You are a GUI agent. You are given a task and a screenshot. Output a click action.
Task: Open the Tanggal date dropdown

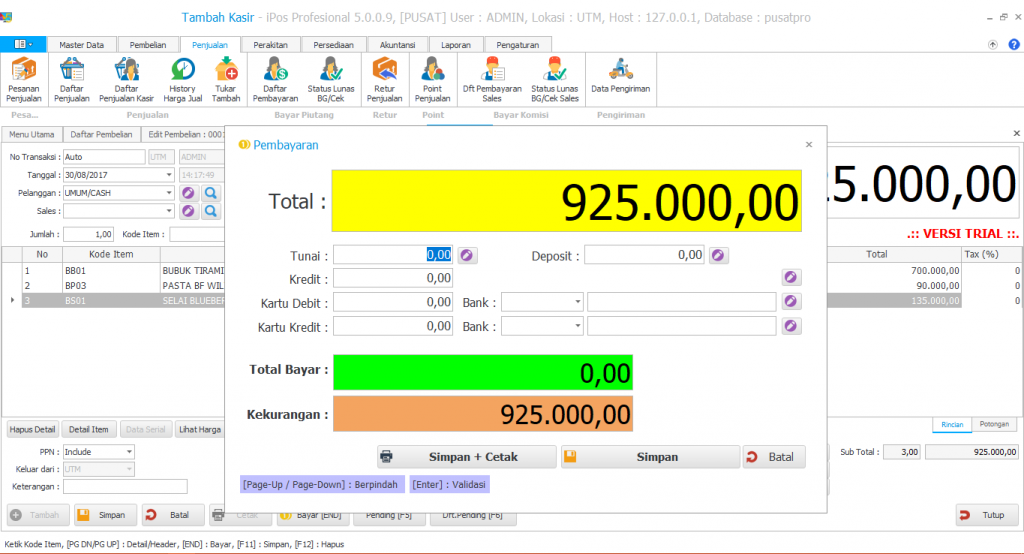pyautogui.click(x=168, y=175)
